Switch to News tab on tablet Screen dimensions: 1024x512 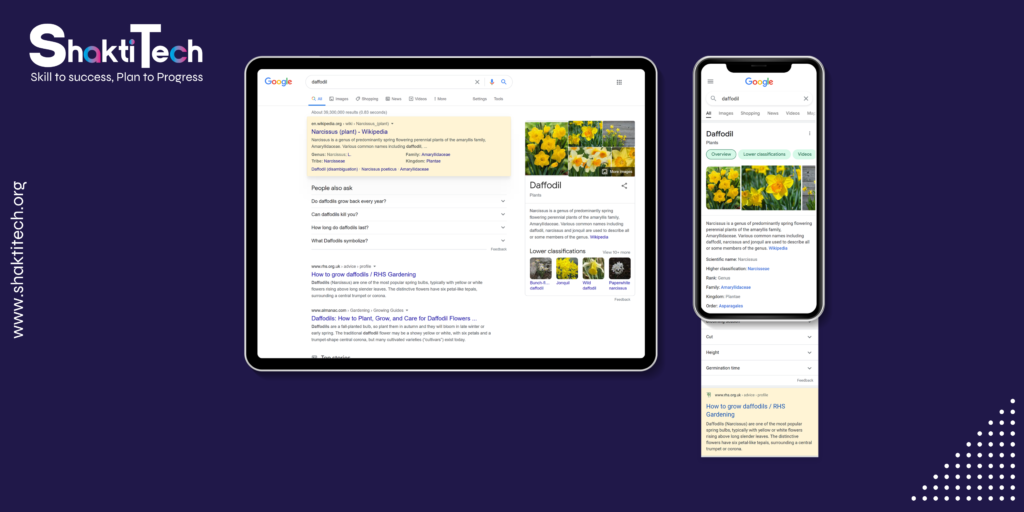394,99
